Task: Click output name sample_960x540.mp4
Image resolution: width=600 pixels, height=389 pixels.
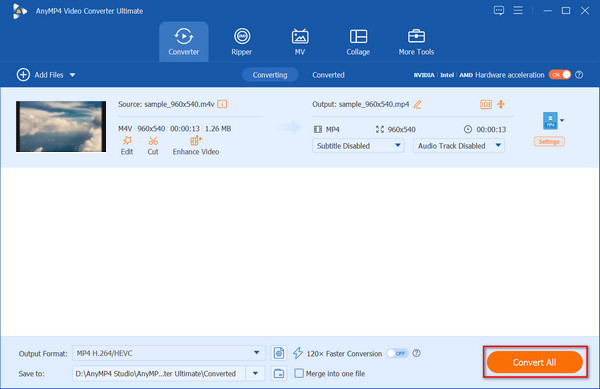Action: [x=374, y=104]
